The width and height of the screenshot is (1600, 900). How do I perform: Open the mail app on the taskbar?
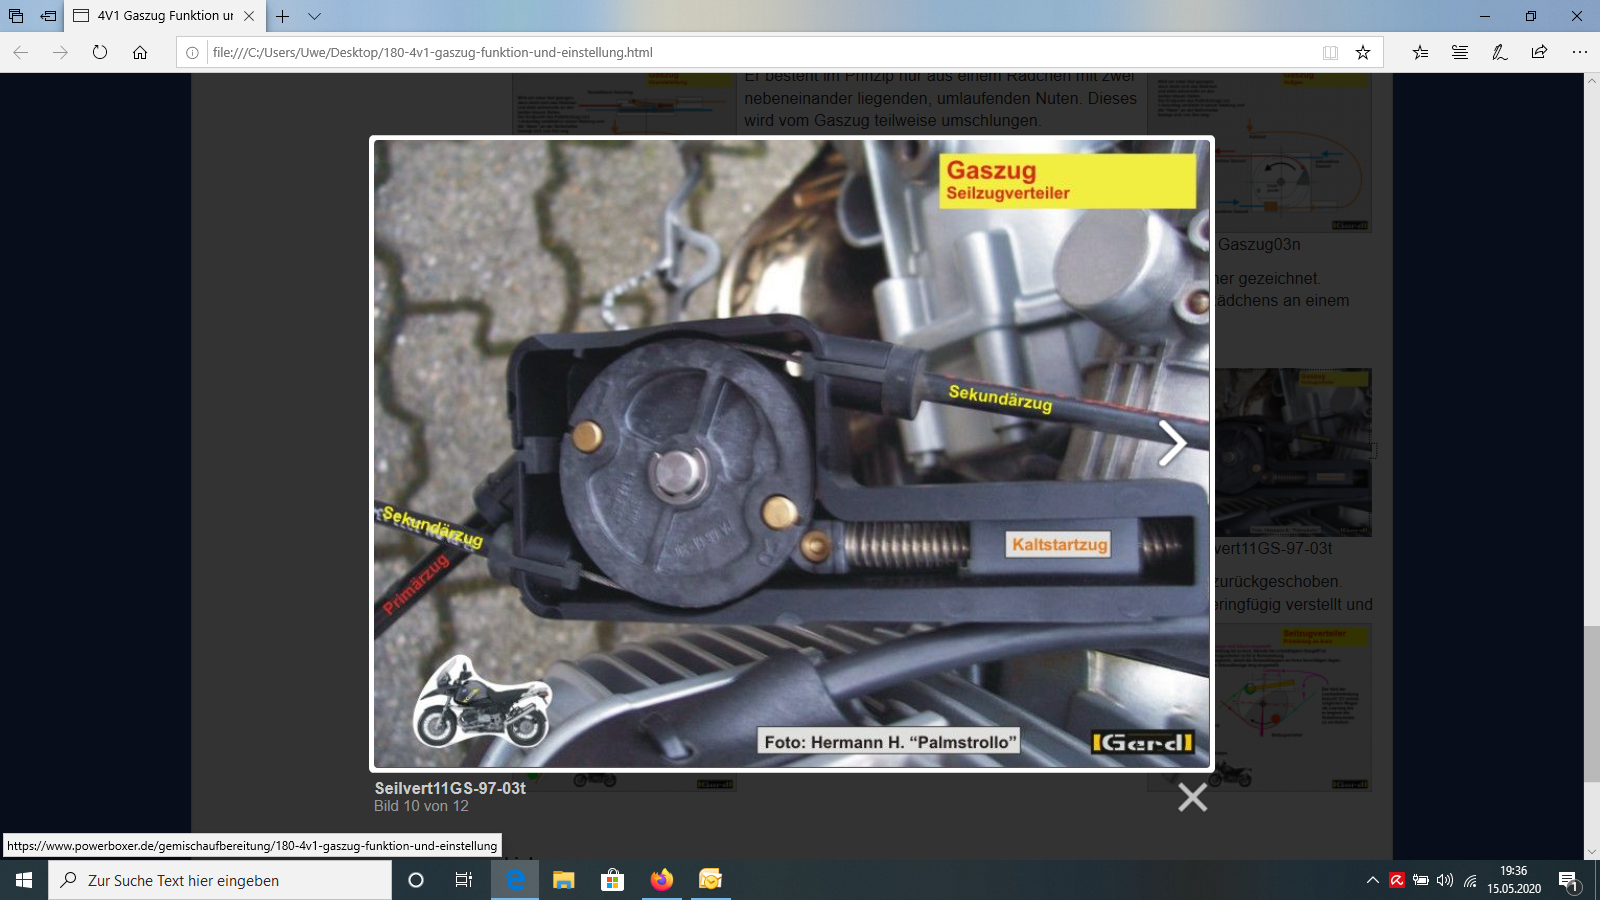click(x=710, y=880)
